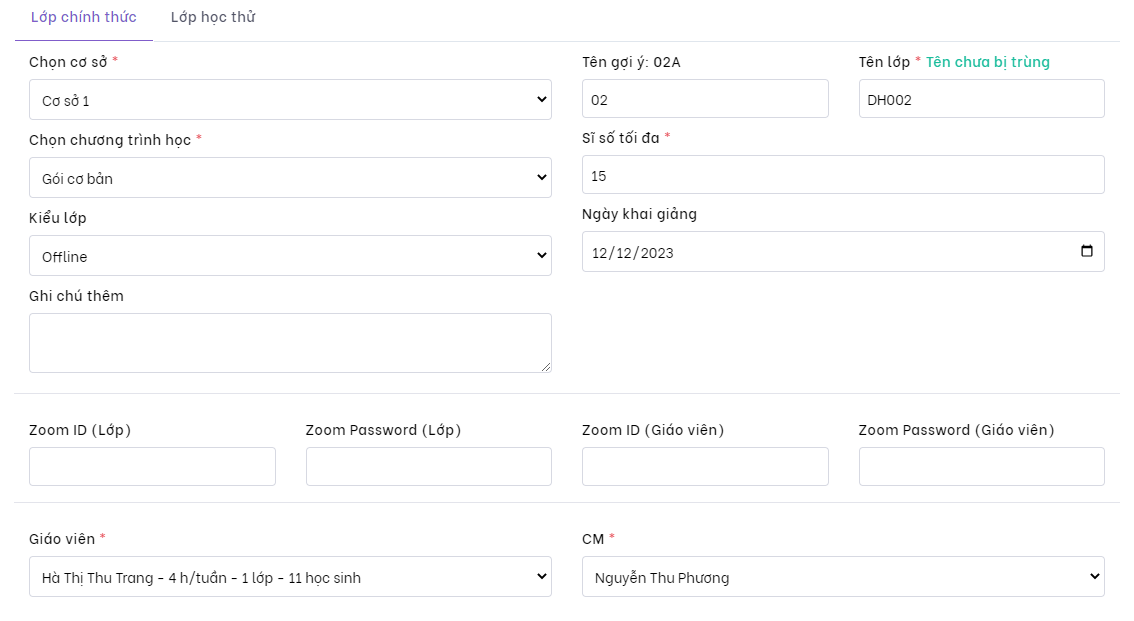The height and width of the screenshot is (621, 1134).
Task: Focus the Tên lớp field with DH002
Action: click(981, 99)
